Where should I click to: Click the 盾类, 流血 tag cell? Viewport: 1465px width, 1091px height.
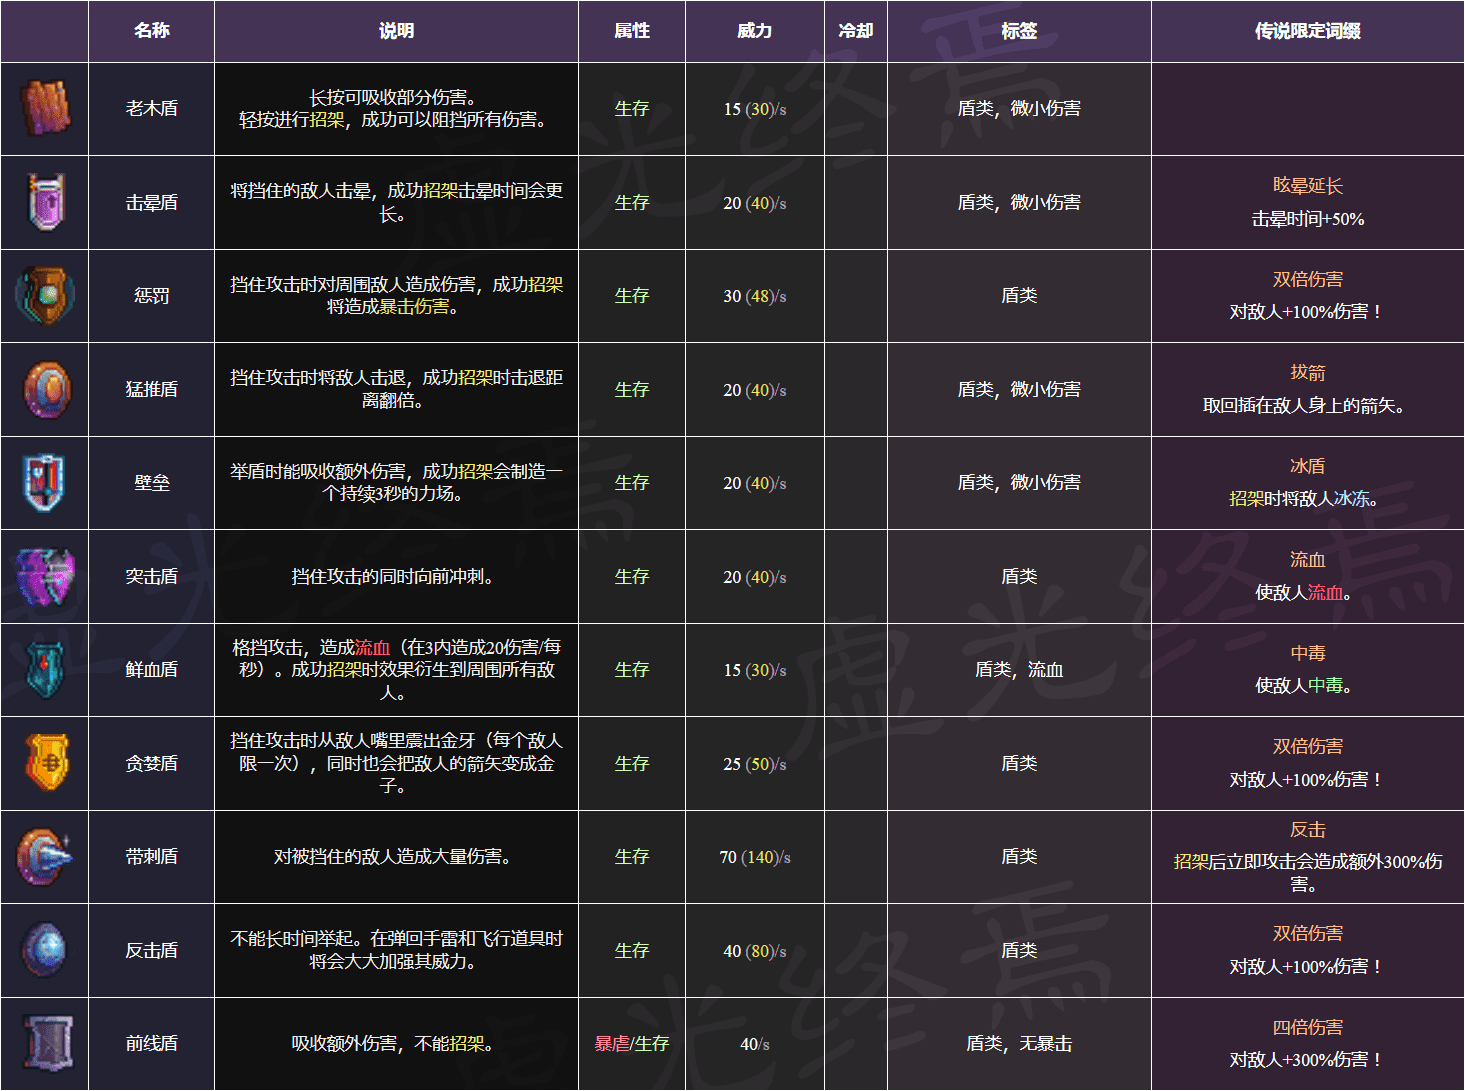click(x=1019, y=670)
